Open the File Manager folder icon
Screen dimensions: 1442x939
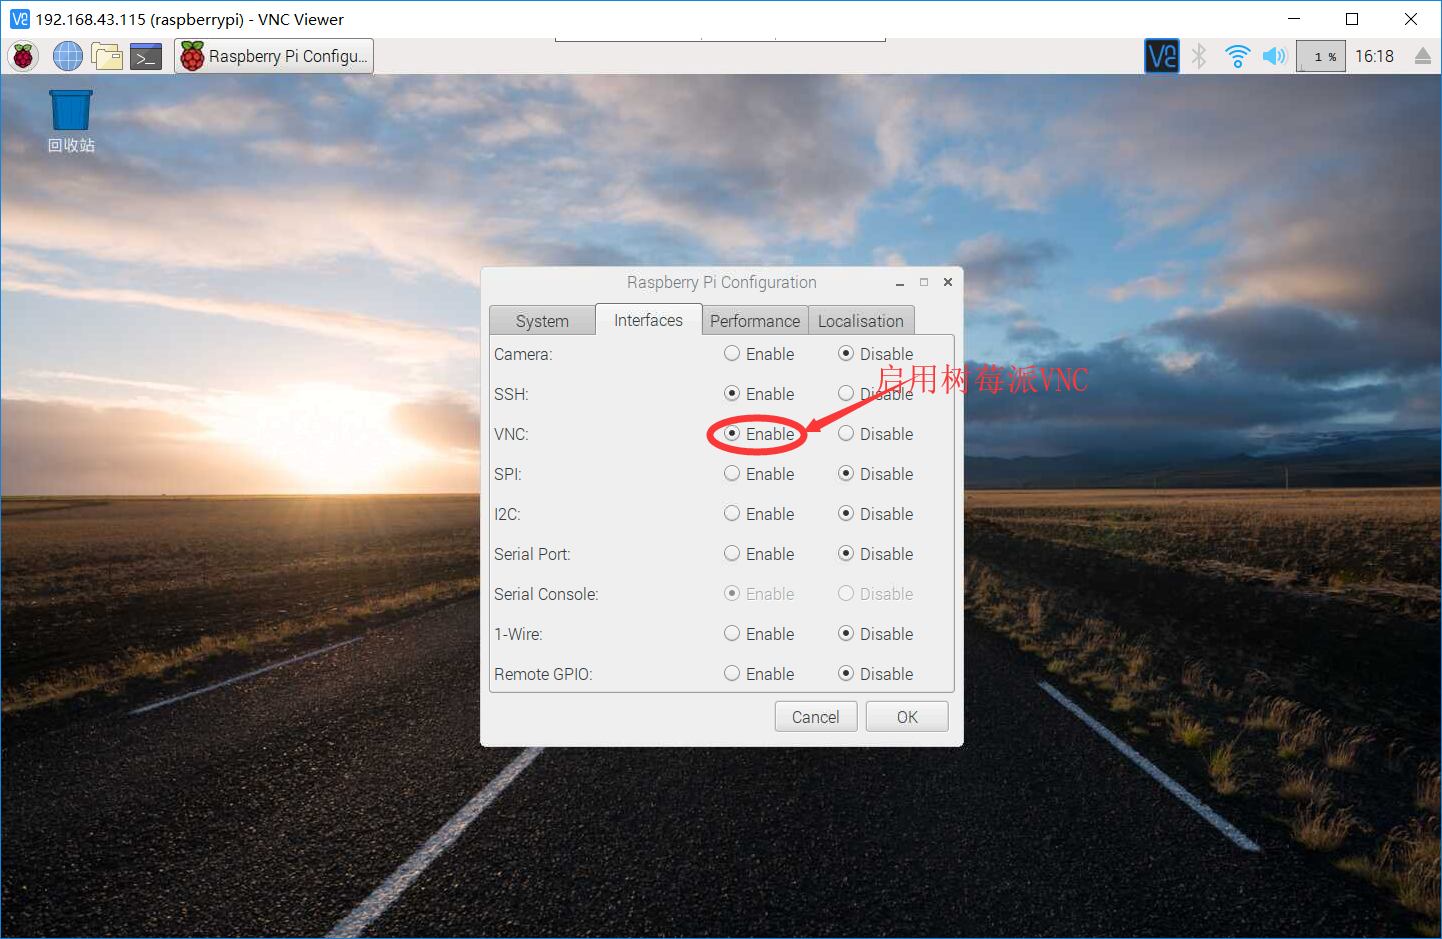click(x=106, y=56)
